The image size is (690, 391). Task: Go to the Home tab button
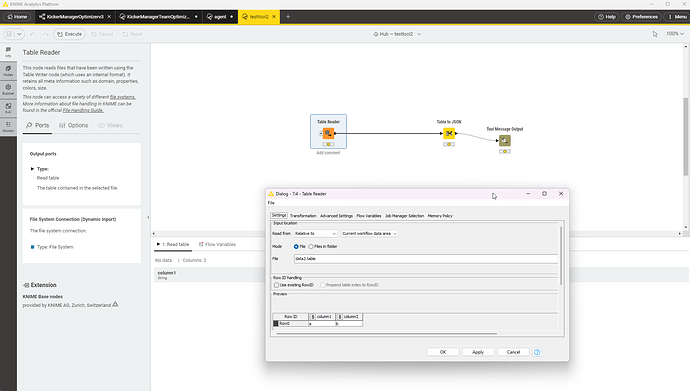point(17,17)
